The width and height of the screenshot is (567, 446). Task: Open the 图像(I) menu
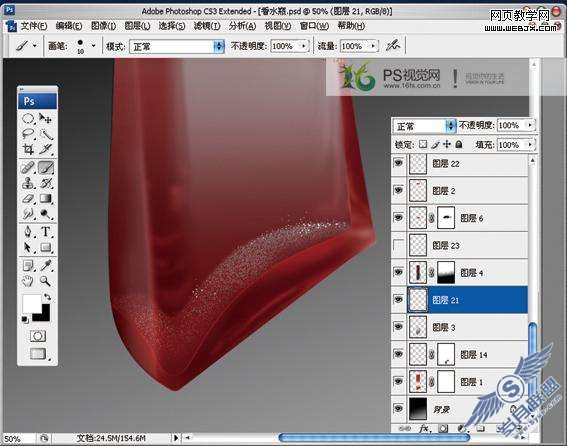coord(103,26)
